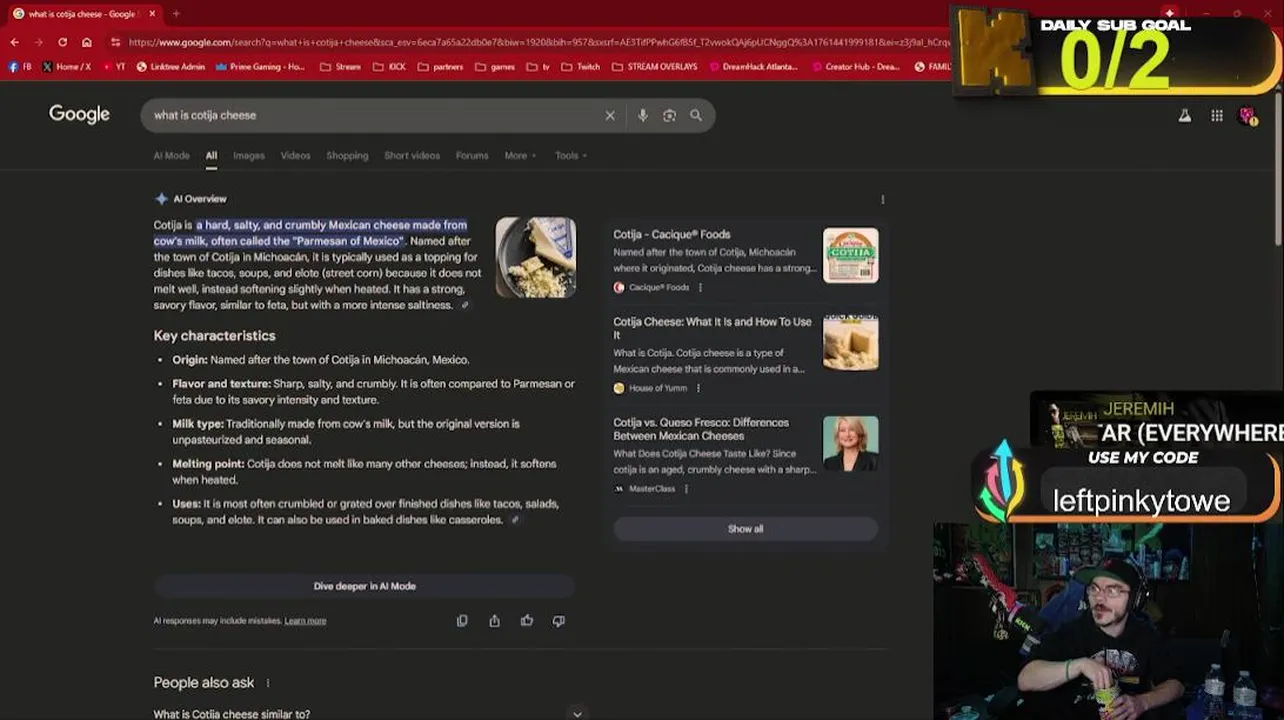Open the FB bookmark
Screen dimensions: 1284x720
pos(20,67)
